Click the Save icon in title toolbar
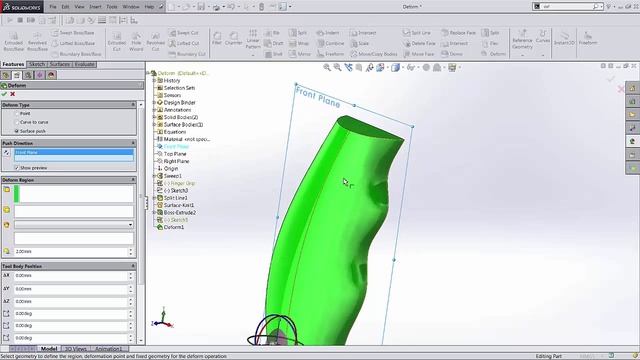 point(201,7)
